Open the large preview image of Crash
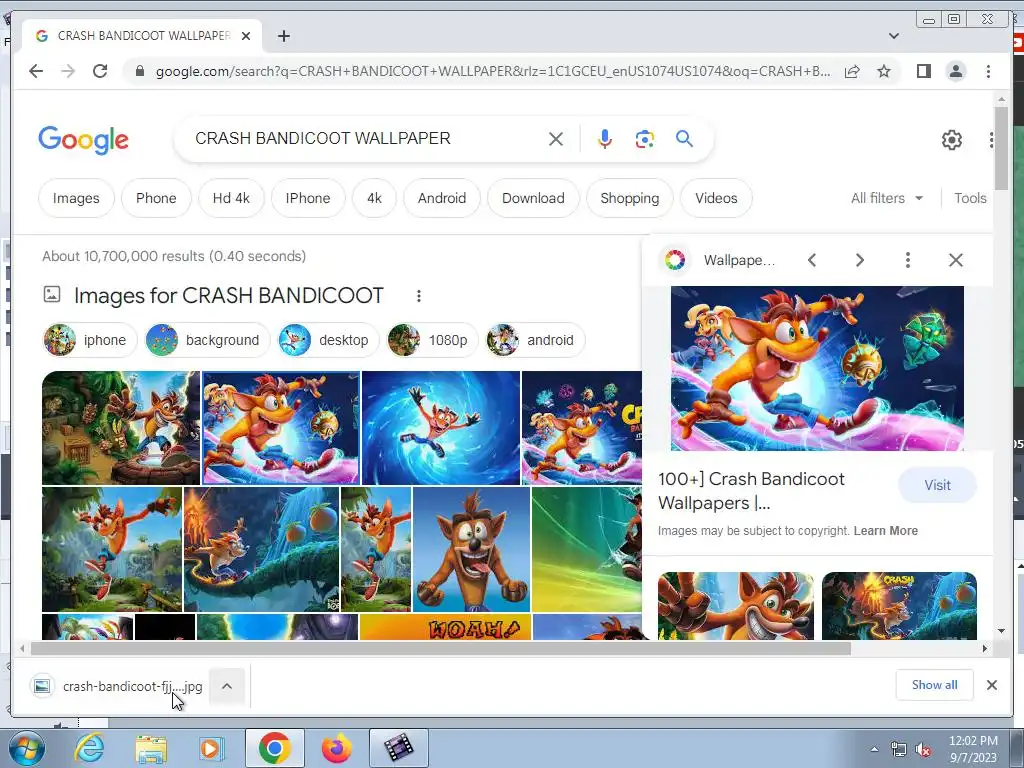The image size is (1024, 768). pos(817,368)
